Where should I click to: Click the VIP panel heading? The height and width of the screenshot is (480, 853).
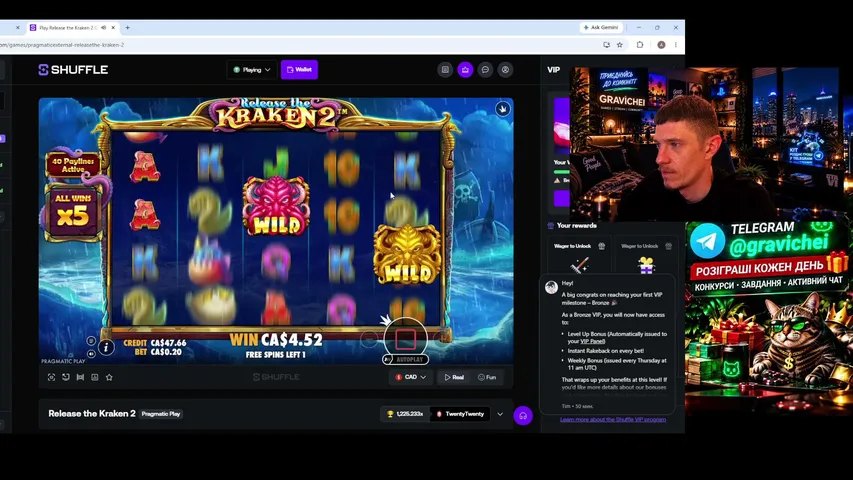553,70
